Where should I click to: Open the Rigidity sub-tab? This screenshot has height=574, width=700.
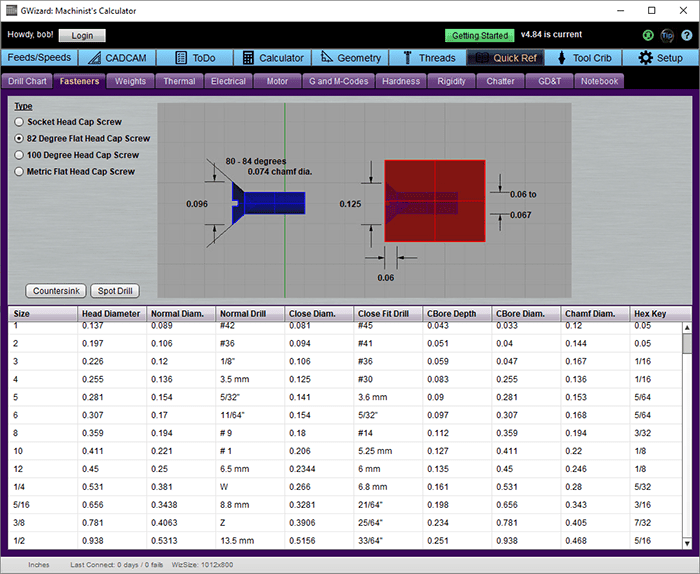[x=451, y=81]
